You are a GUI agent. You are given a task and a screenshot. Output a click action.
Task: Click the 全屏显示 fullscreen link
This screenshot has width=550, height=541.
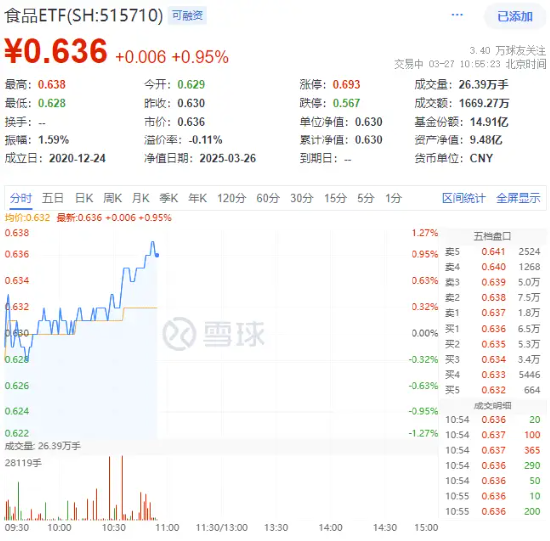(518, 198)
